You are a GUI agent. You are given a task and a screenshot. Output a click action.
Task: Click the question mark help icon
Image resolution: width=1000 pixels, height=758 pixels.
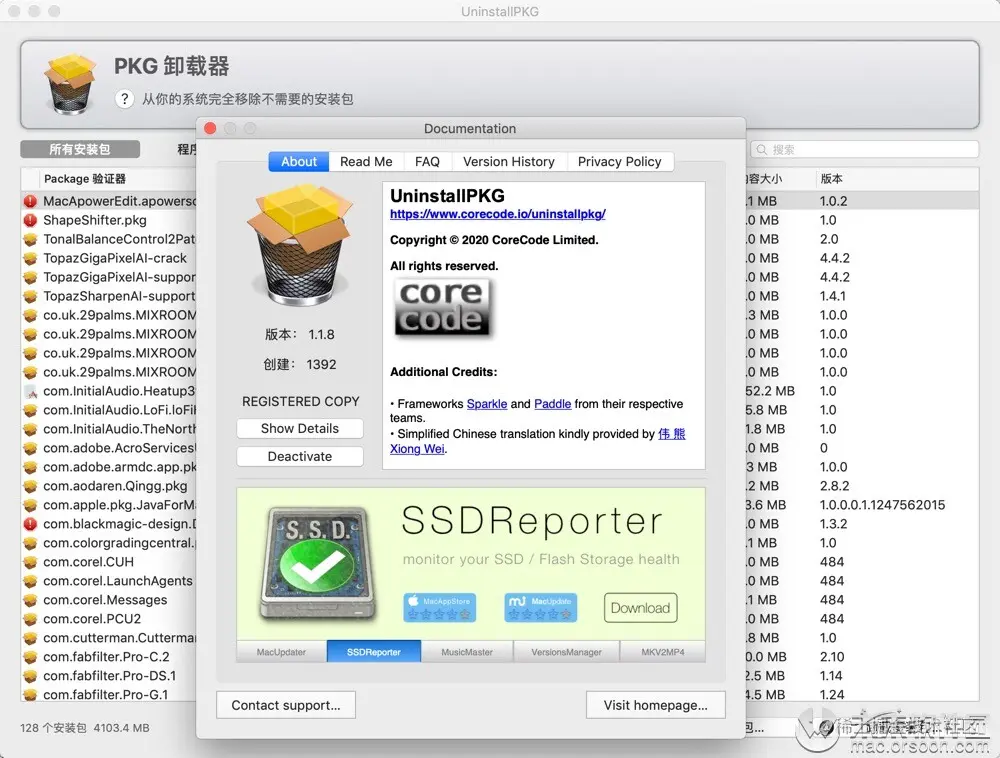[x=125, y=99]
